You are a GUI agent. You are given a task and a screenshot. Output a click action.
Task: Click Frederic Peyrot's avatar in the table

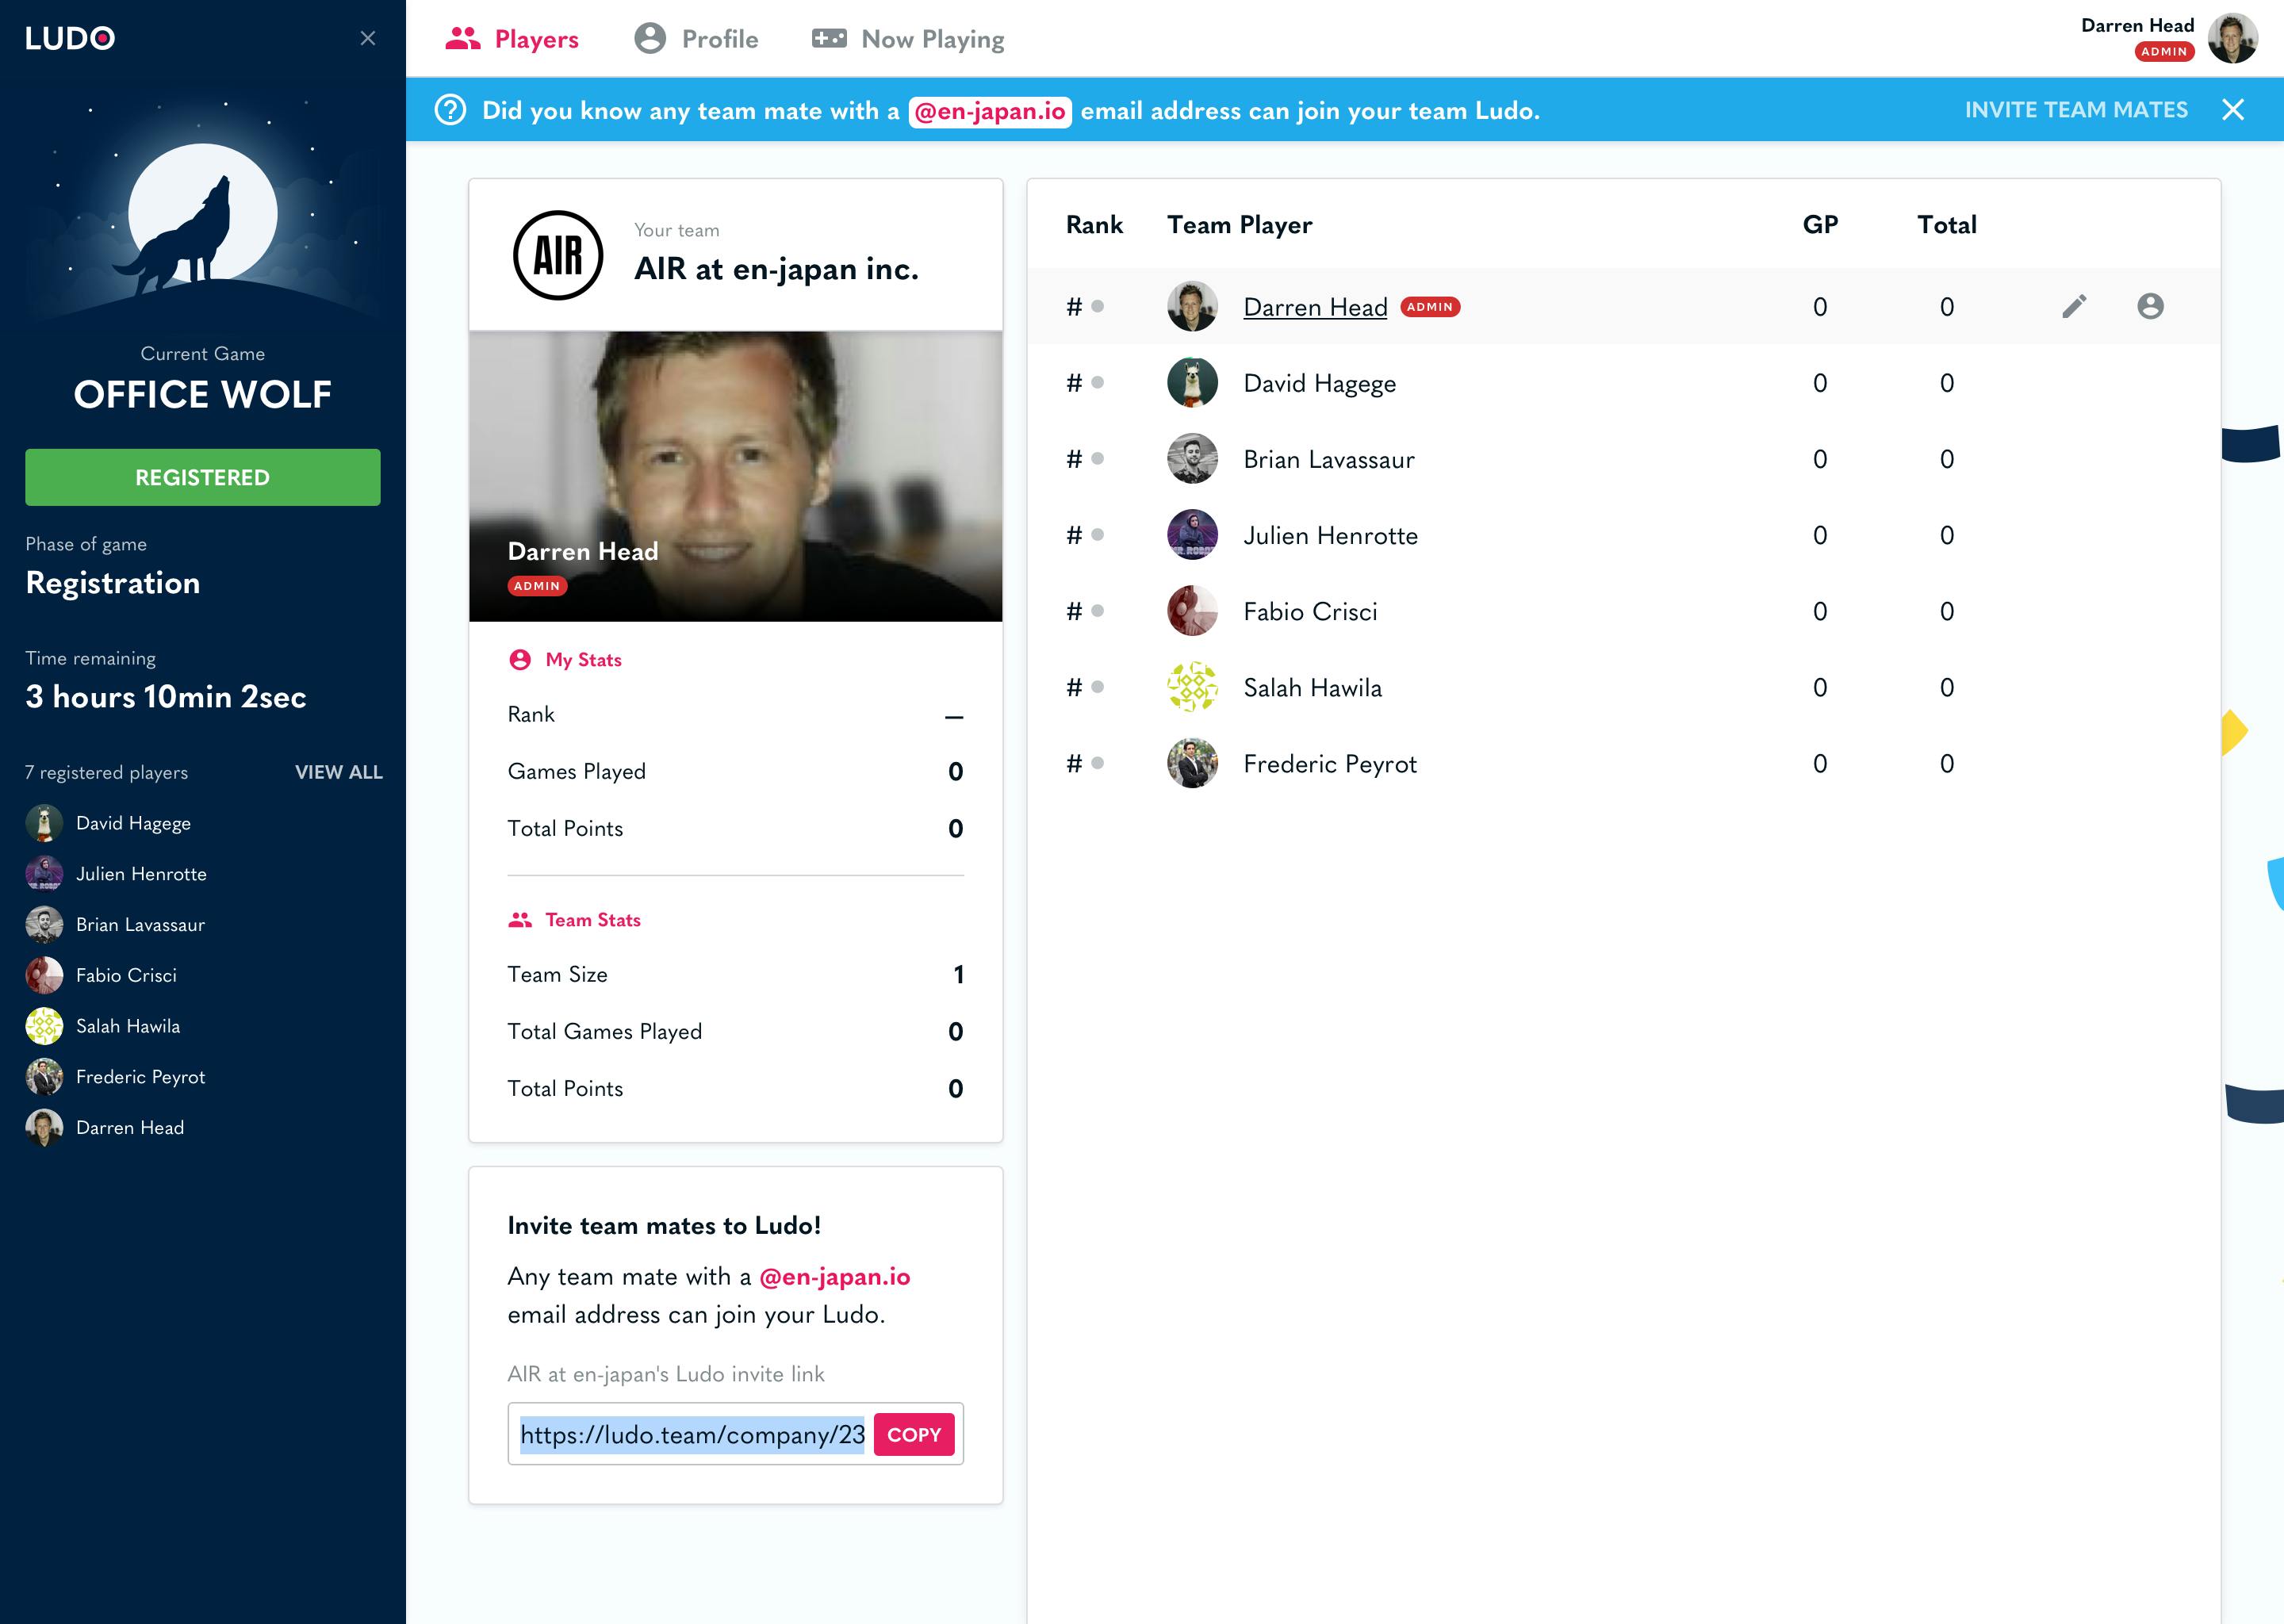tap(1192, 763)
